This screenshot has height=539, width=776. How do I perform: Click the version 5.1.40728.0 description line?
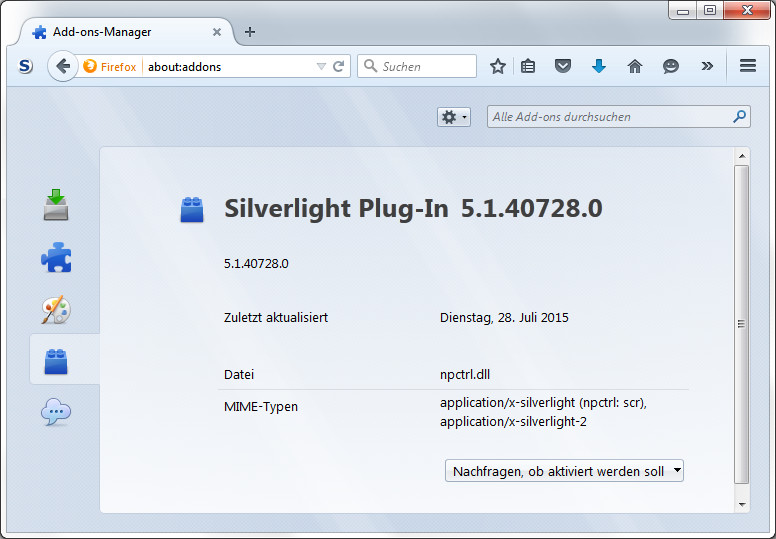[256, 263]
